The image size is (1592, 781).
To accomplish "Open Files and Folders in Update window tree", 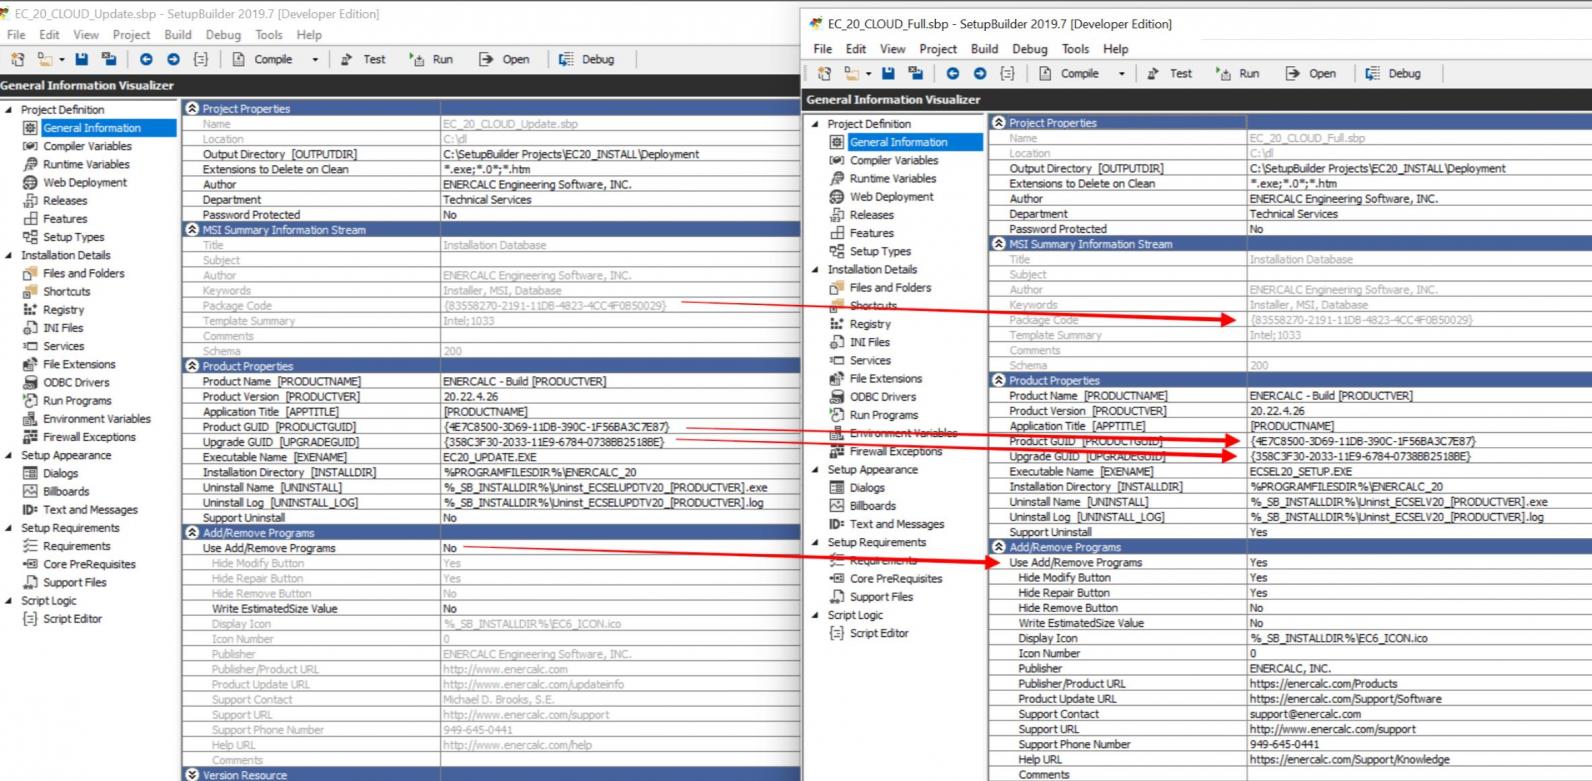I will tap(84, 273).
